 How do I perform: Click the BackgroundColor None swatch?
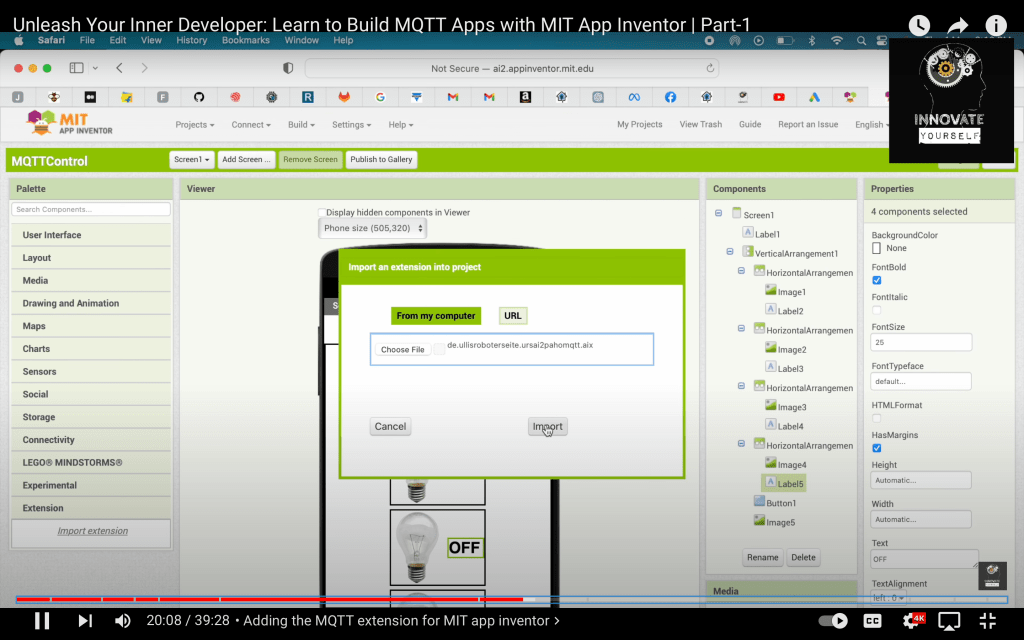(876, 248)
